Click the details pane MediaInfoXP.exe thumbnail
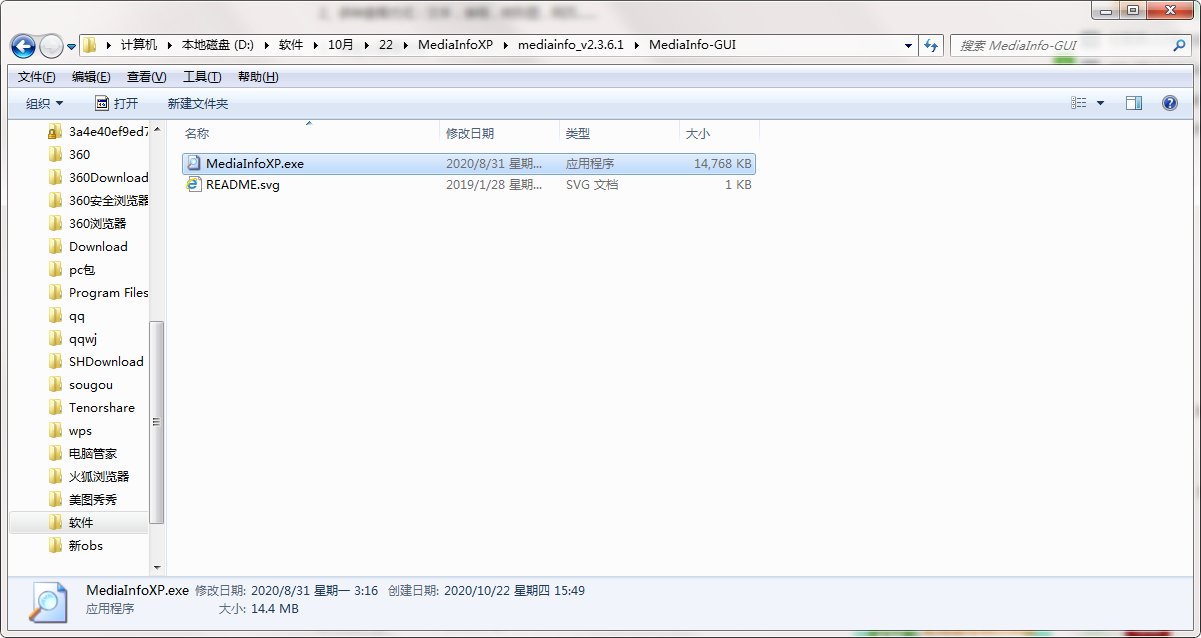This screenshot has height=638, width=1201. click(x=46, y=601)
